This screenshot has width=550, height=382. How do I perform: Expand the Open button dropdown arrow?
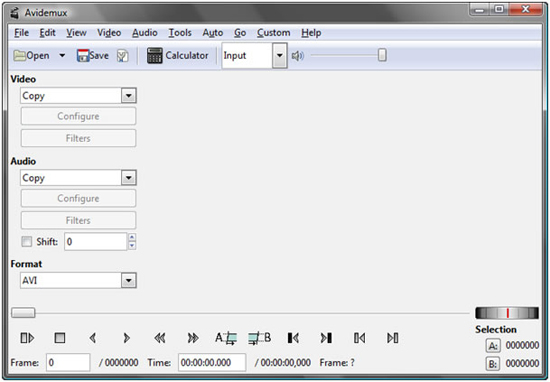click(x=62, y=55)
